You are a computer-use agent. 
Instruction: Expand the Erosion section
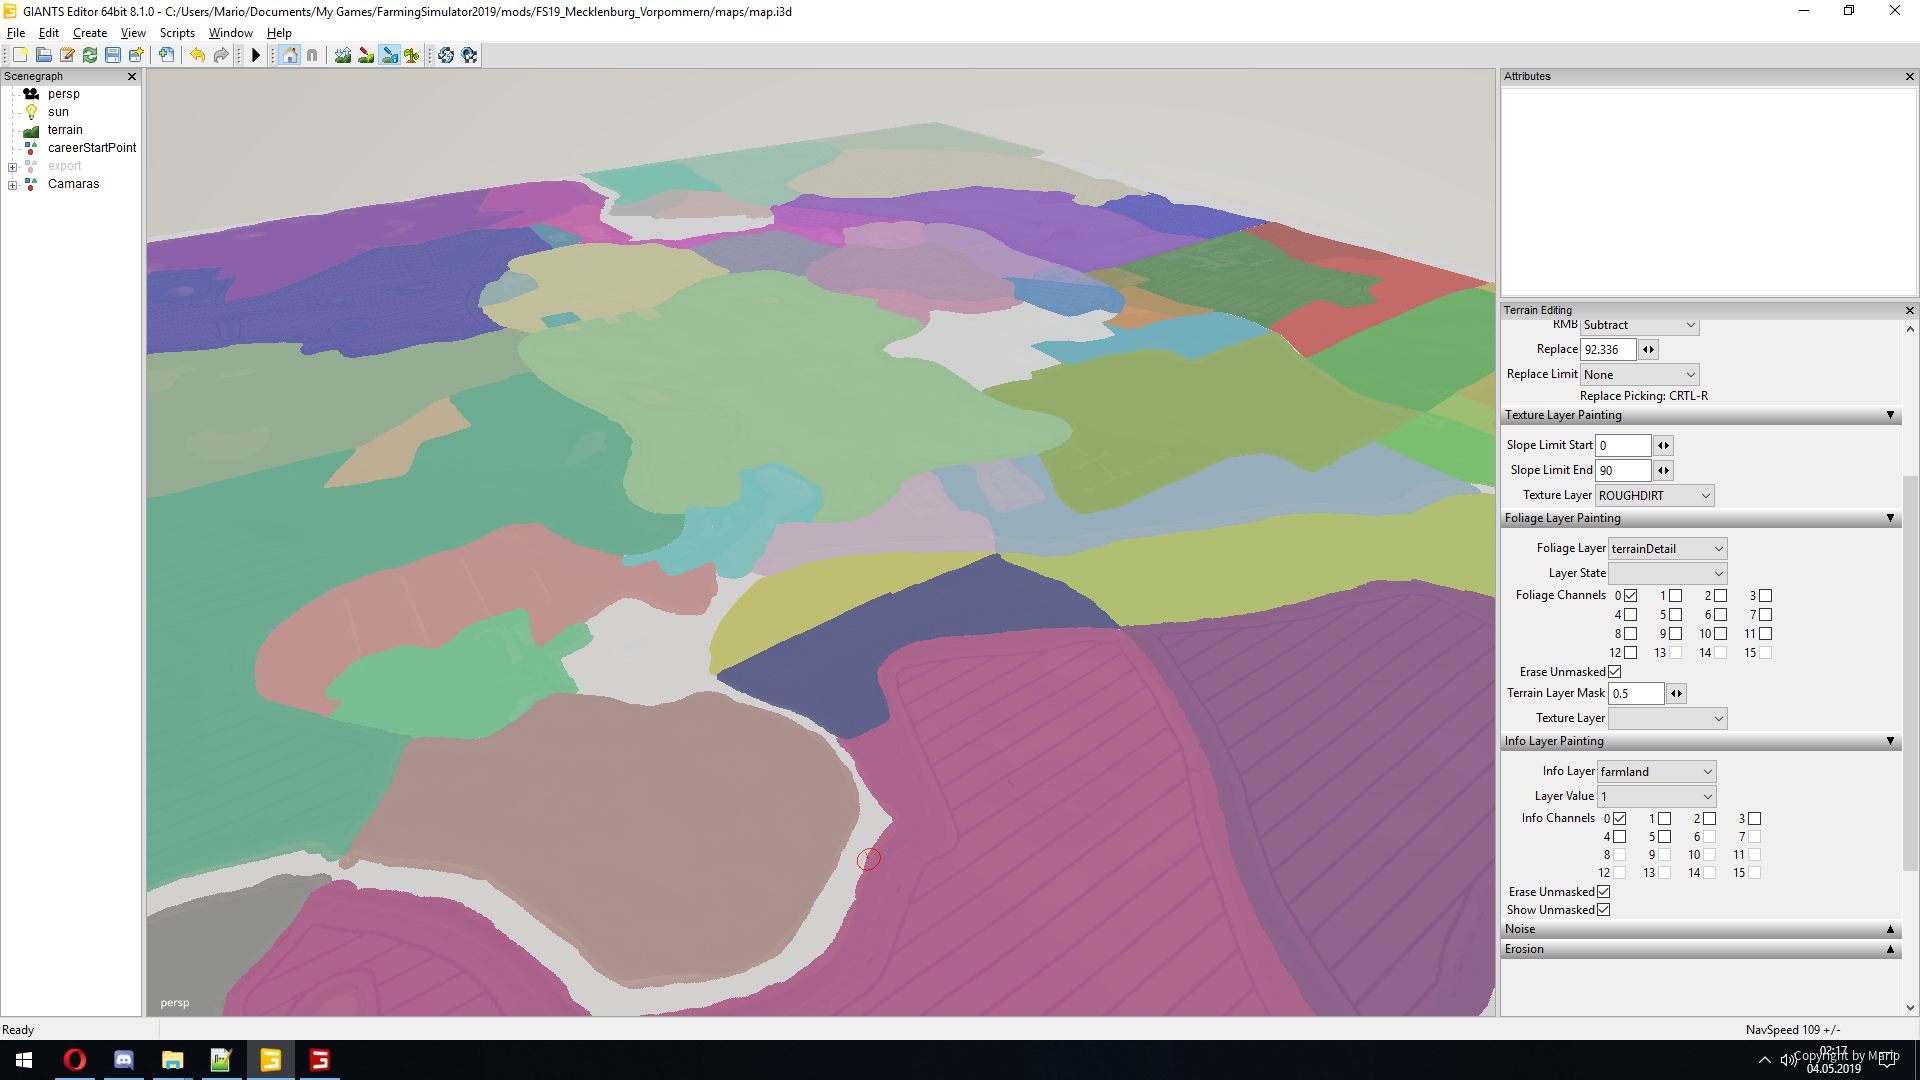tap(1700, 950)
